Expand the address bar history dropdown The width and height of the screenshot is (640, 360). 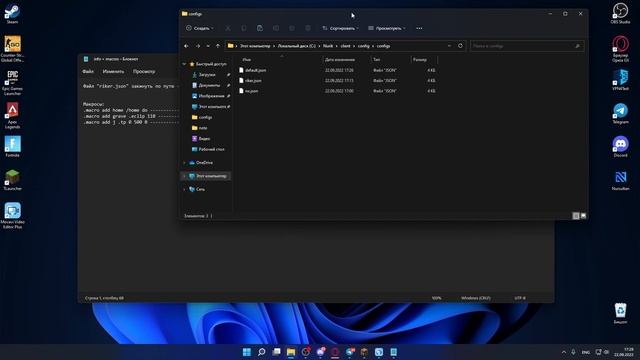click(x=449, y=46)
